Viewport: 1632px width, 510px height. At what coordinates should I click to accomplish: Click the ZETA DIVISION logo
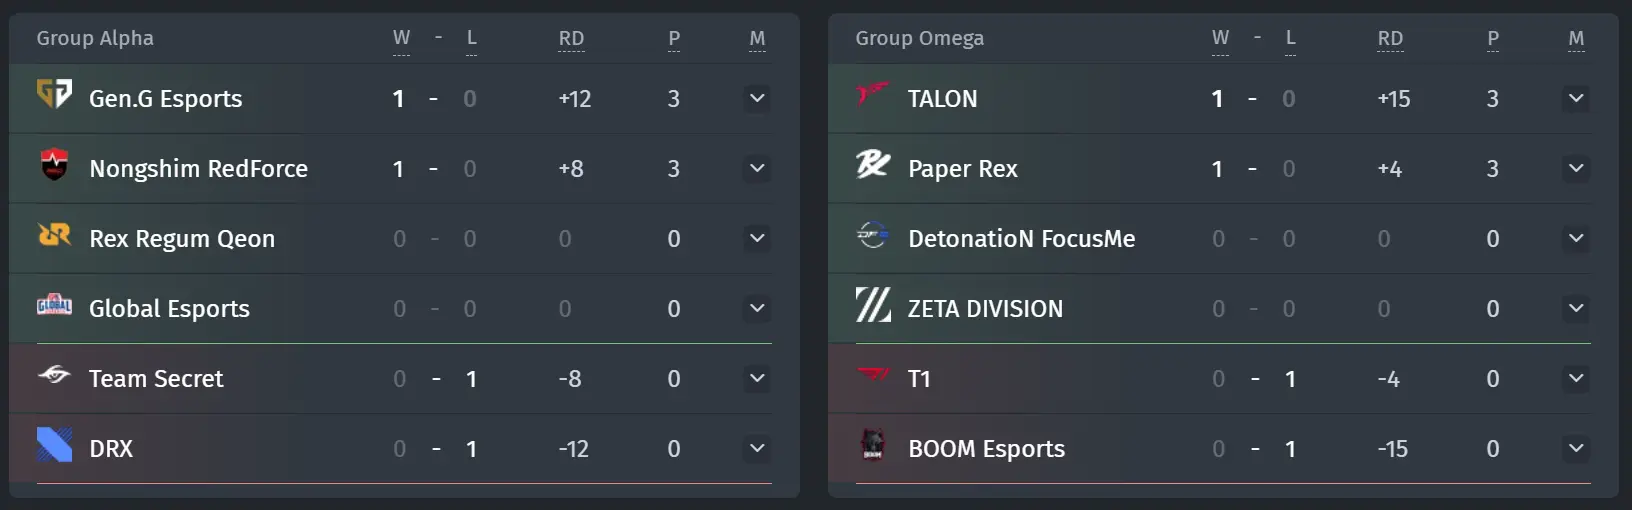pyautogui.click(x=873, y=304)
